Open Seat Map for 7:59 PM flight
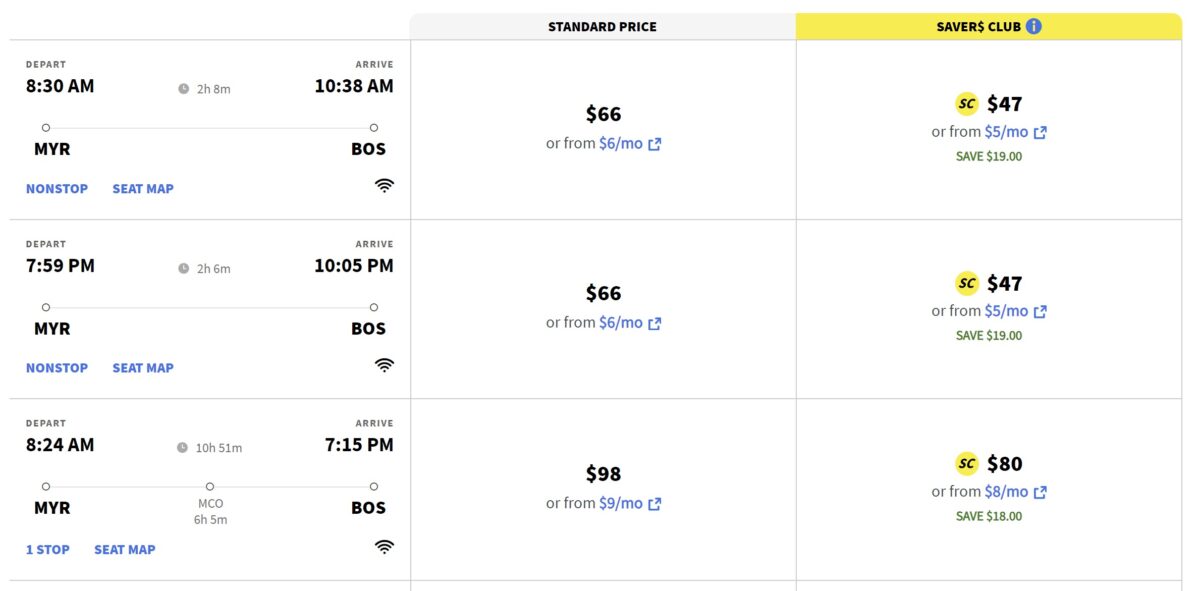The height and width of the screenshot is (591, 1200). [x=143, y=368]
